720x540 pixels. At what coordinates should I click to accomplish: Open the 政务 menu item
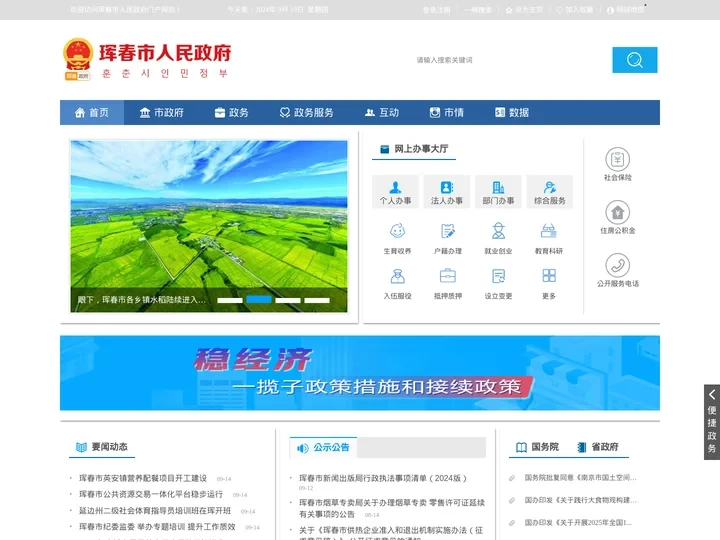[x=231, y=112]
